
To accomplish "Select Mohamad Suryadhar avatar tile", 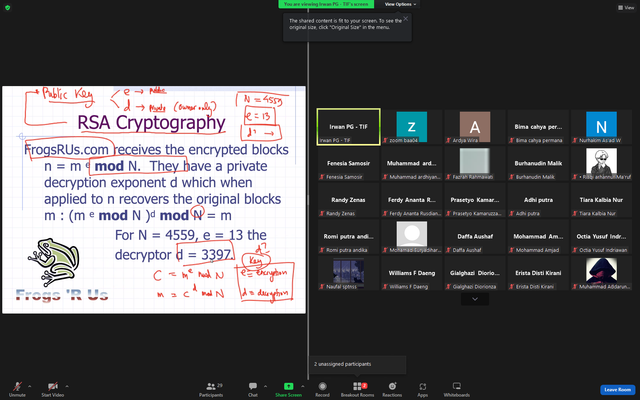I will pyautogui.click(x=411, y=236).
